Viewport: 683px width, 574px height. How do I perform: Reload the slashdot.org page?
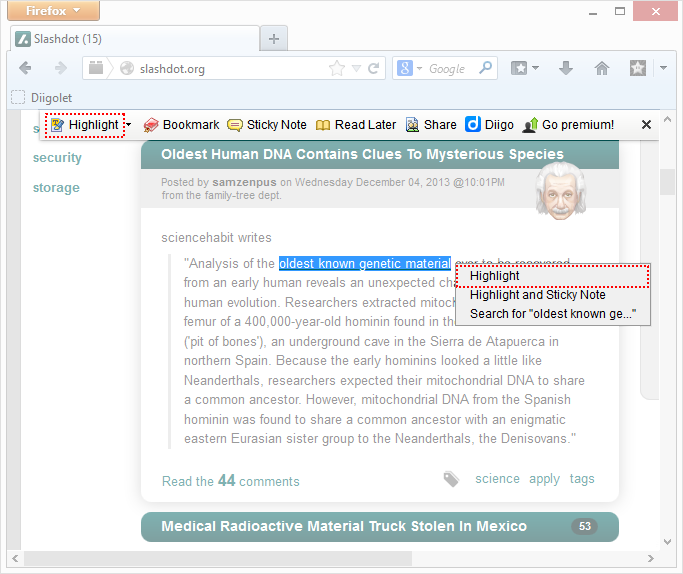pos(373,68)
